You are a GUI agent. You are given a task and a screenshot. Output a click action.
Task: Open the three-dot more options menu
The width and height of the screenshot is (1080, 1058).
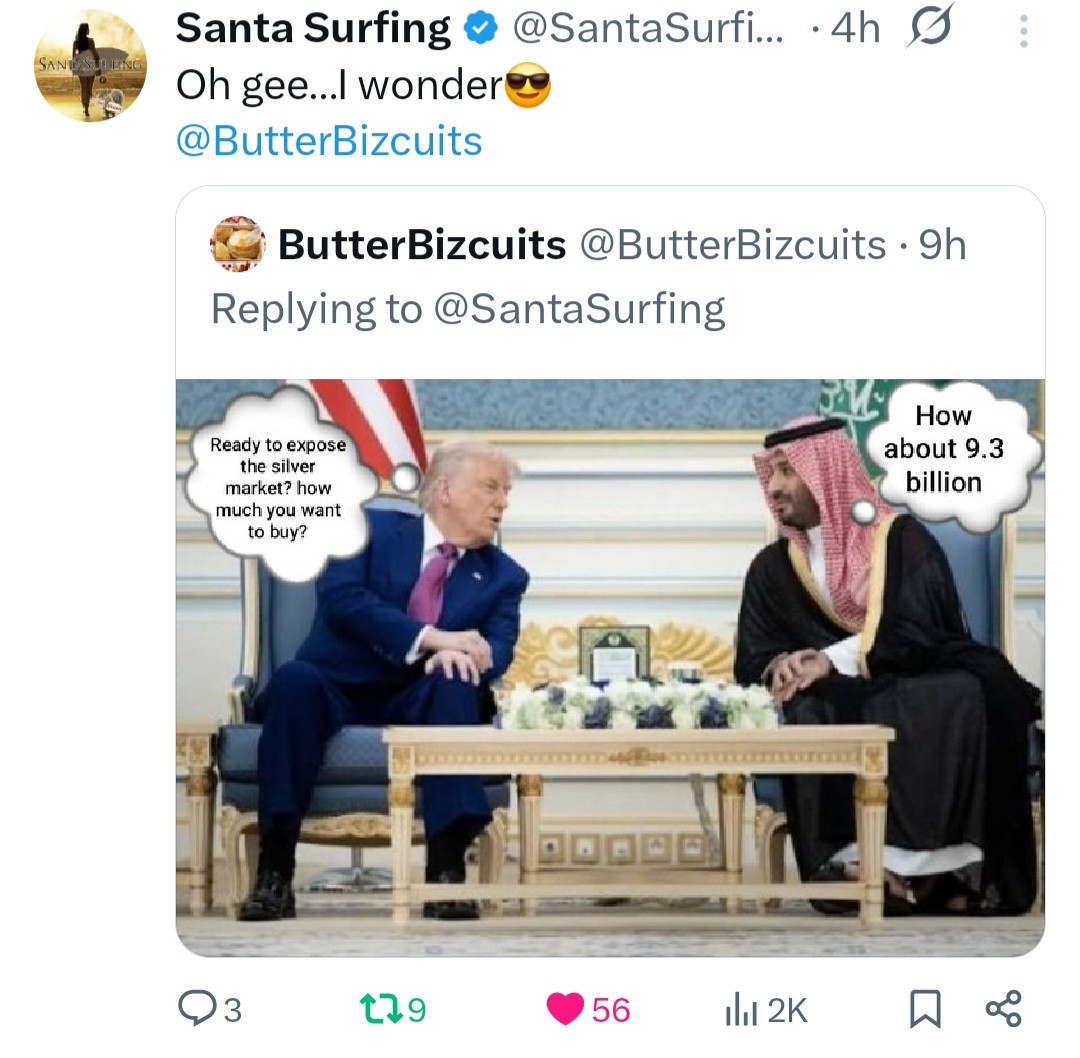pyautogui.click(x=1022, y=33)
